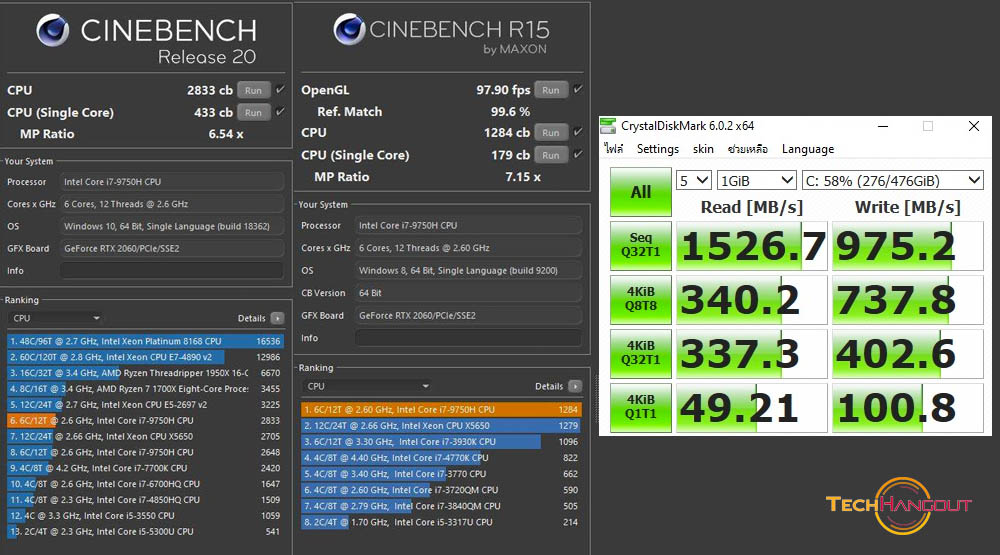Click the 4KiB Q1T1 write result 100.8
Viewport: 1000px width, 555px height.
tap(908, 408)
